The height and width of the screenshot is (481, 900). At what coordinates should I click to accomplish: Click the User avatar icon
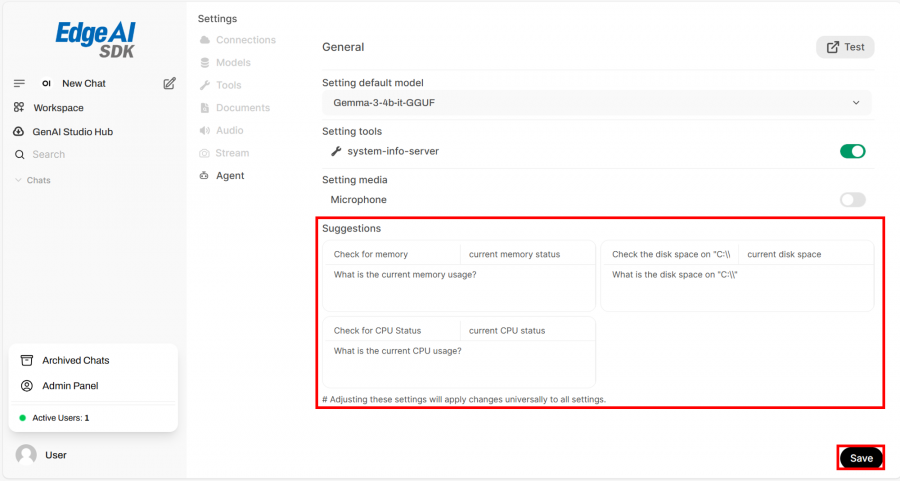[26, 455]
